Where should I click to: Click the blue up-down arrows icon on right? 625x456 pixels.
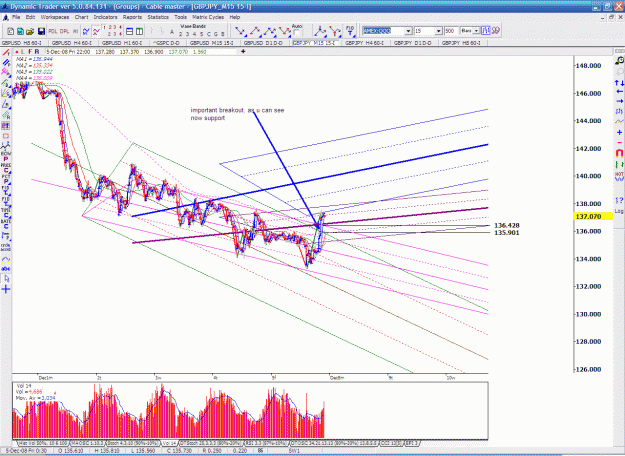[619, 83]
